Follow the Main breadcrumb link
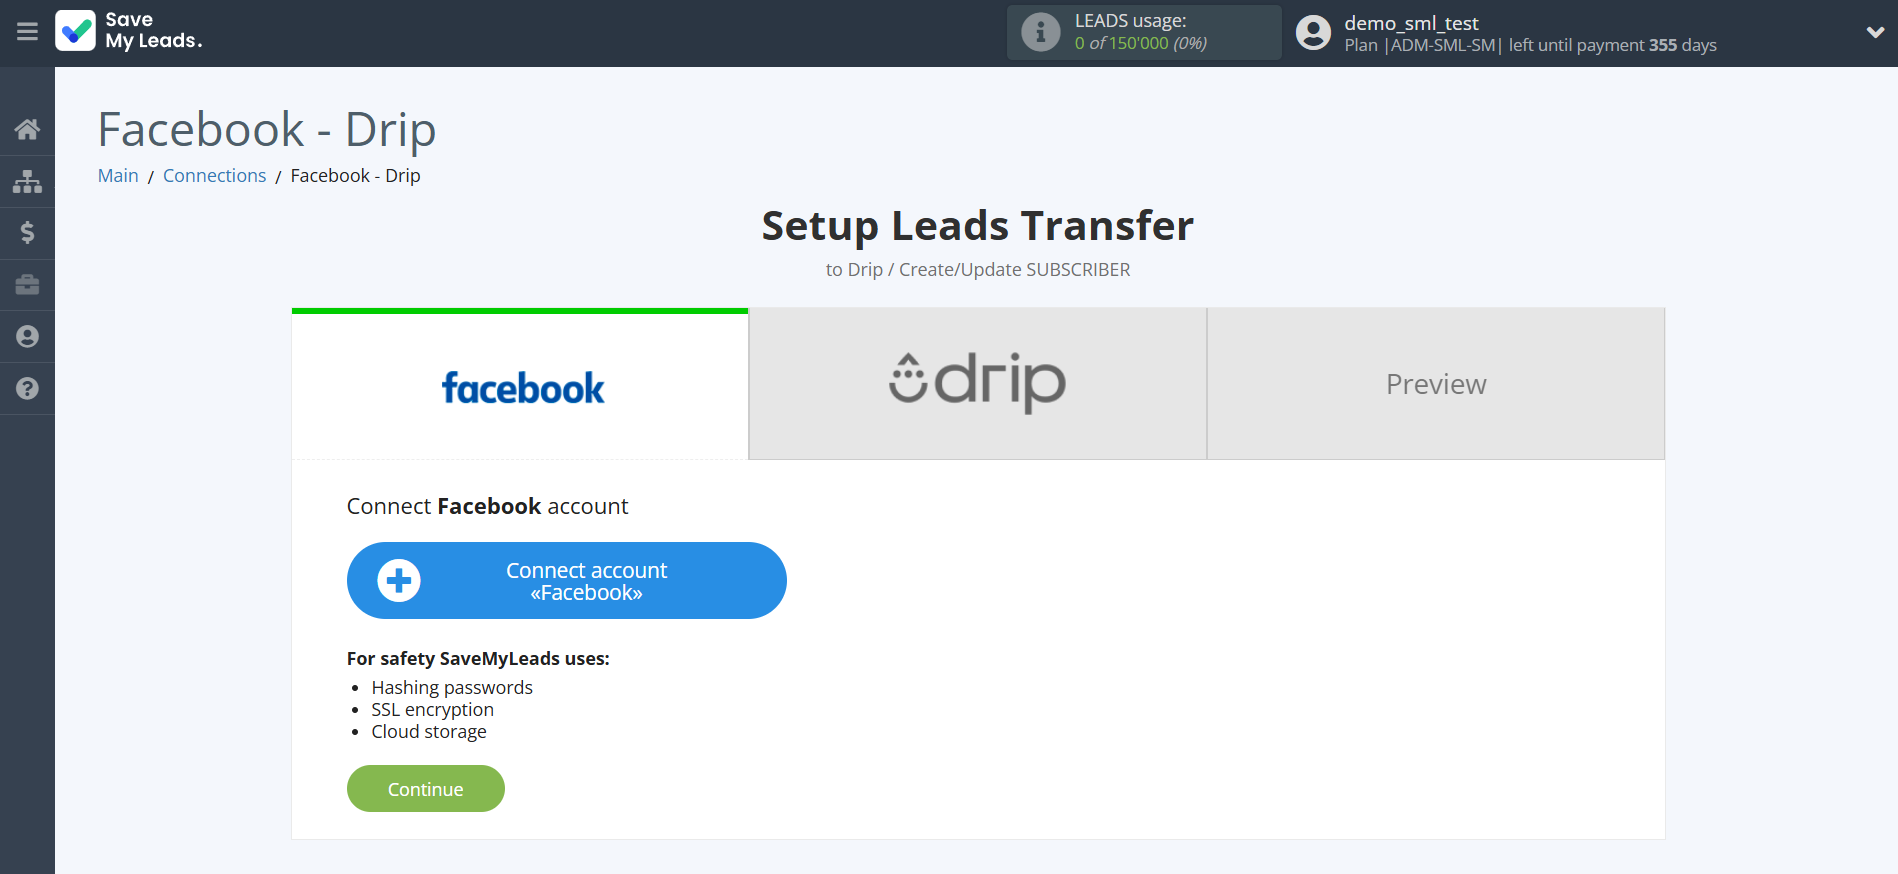Screen dimensions: 1898x874 (118, 176)
